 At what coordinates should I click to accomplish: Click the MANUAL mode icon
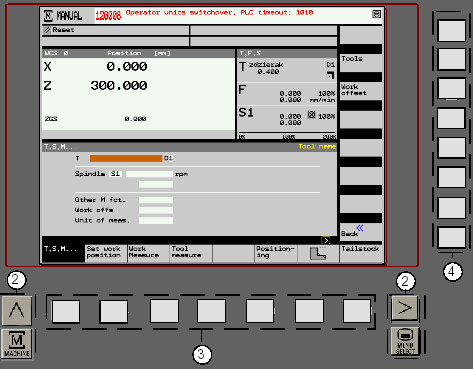point(48,16)
